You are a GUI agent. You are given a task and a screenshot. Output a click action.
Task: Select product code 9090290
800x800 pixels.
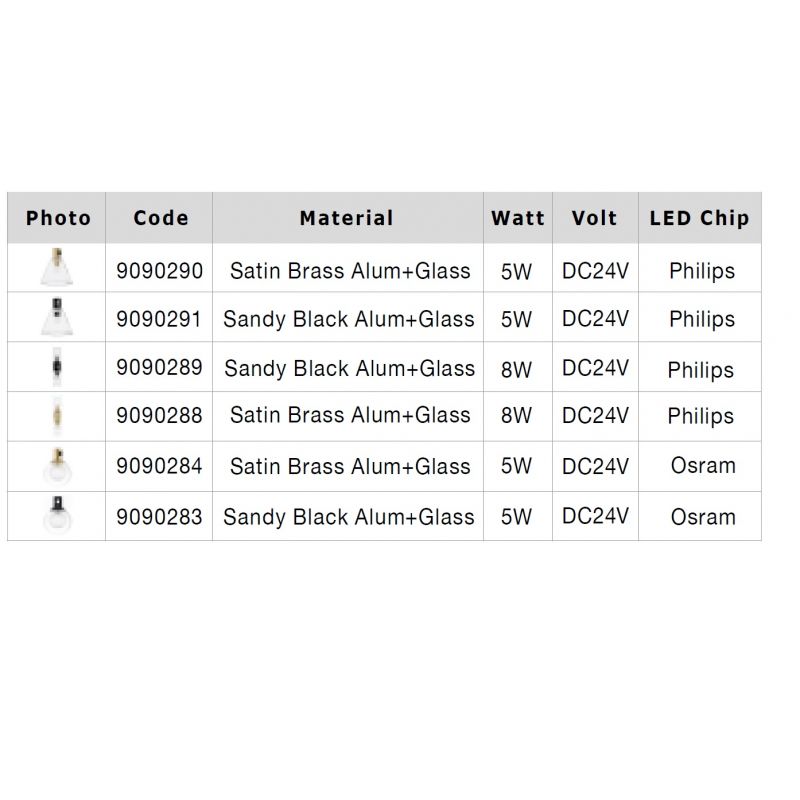click(x=159, y=271)
